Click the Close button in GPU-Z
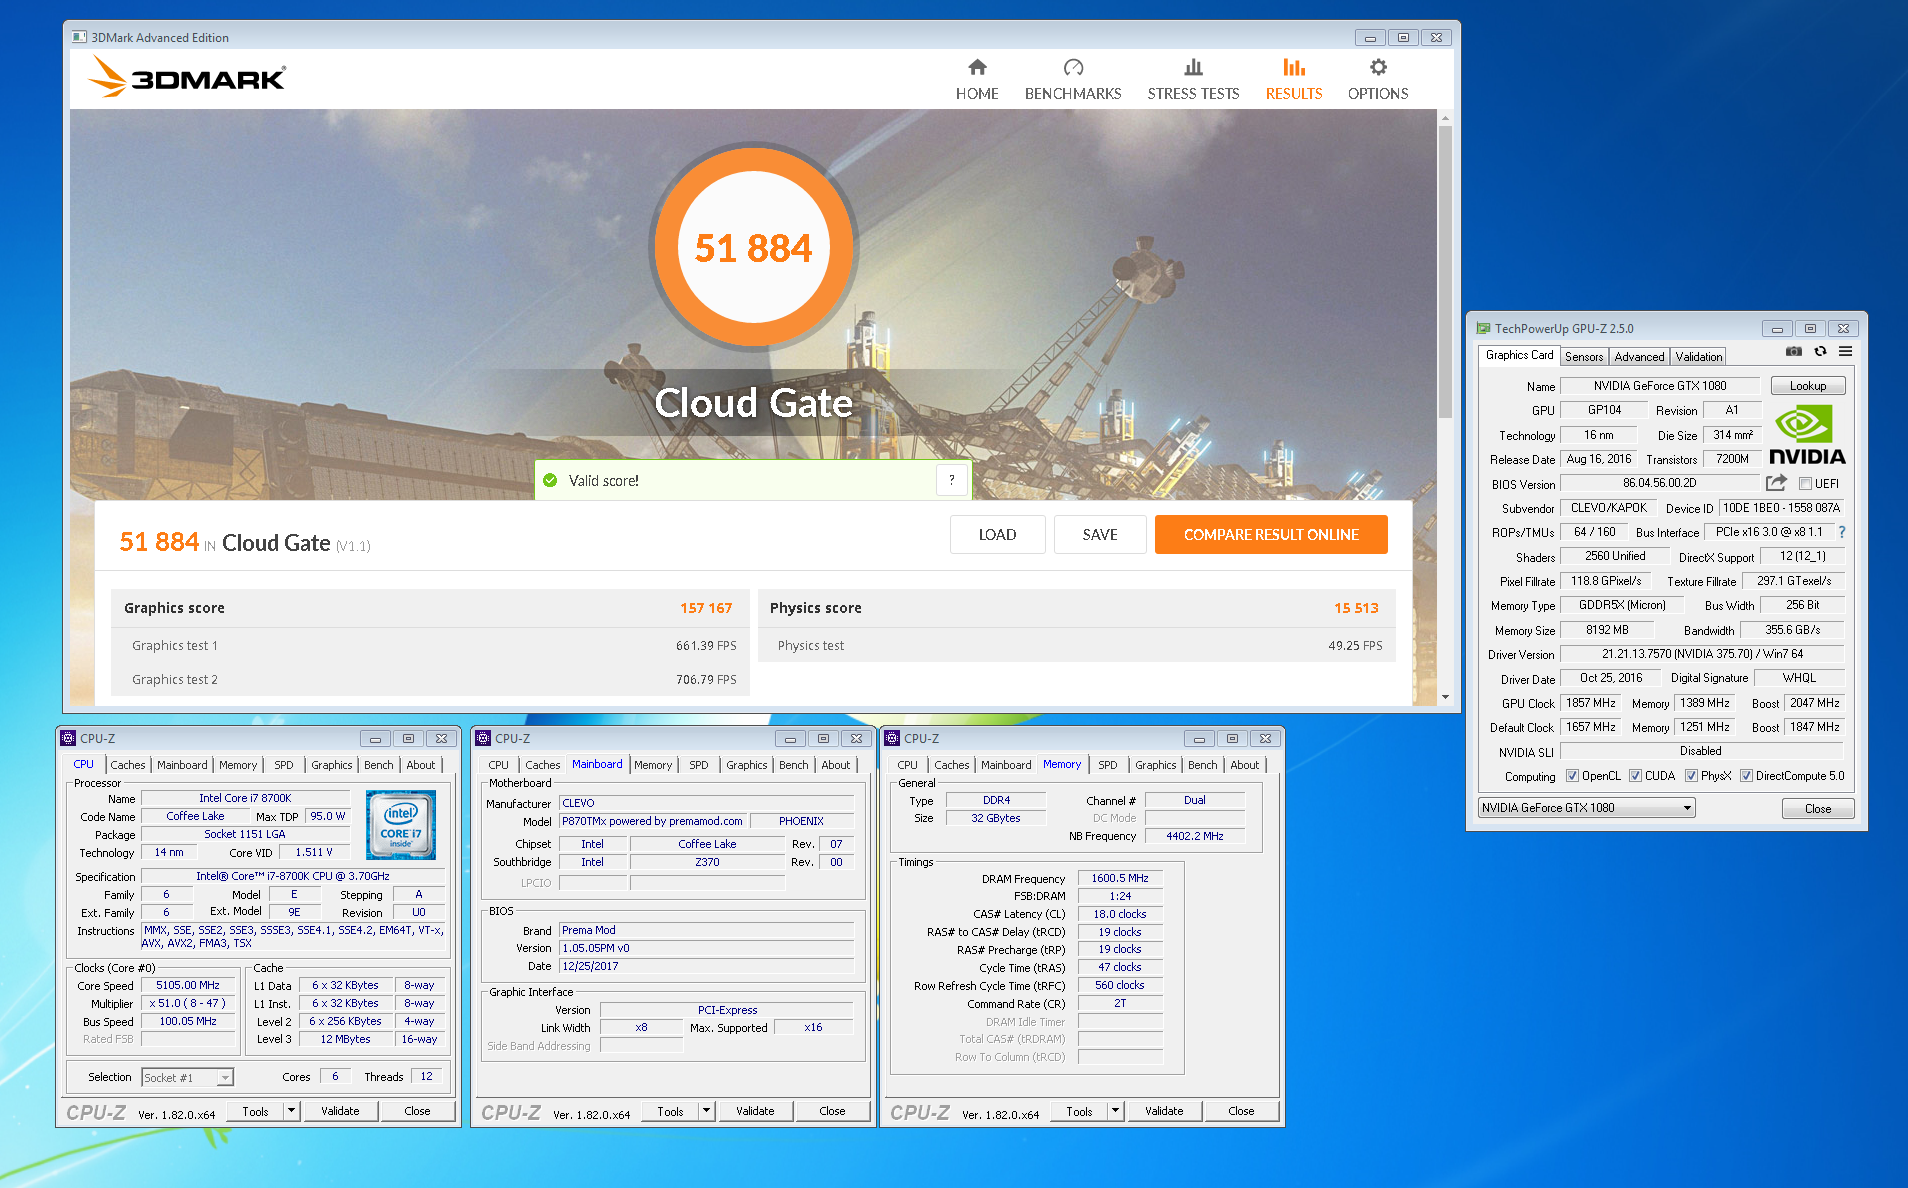This screenshot has height=1188, width=1908. (x=1818, y=809)
